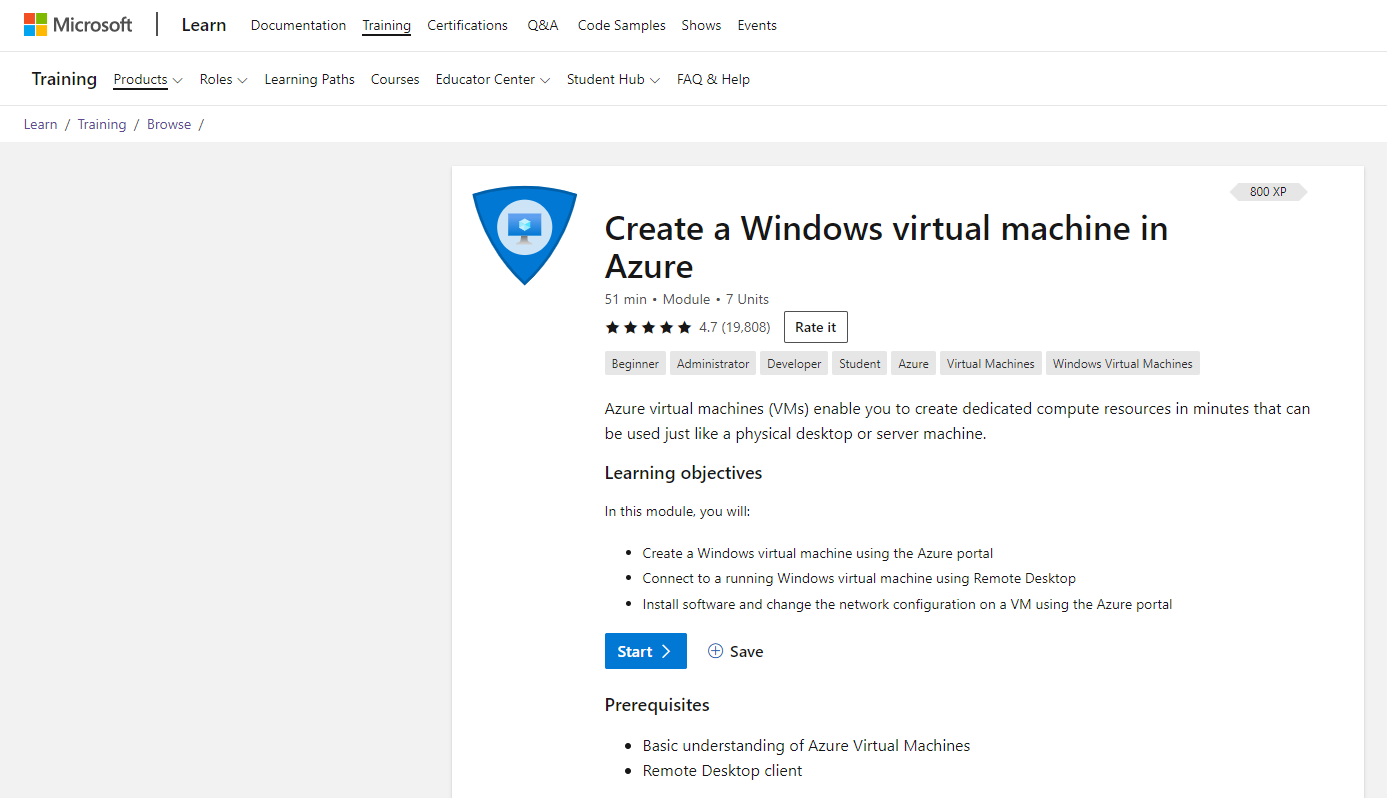Click the Administrator tag
The height and width of the screenshot is (798, 1387).
(713, 364)
